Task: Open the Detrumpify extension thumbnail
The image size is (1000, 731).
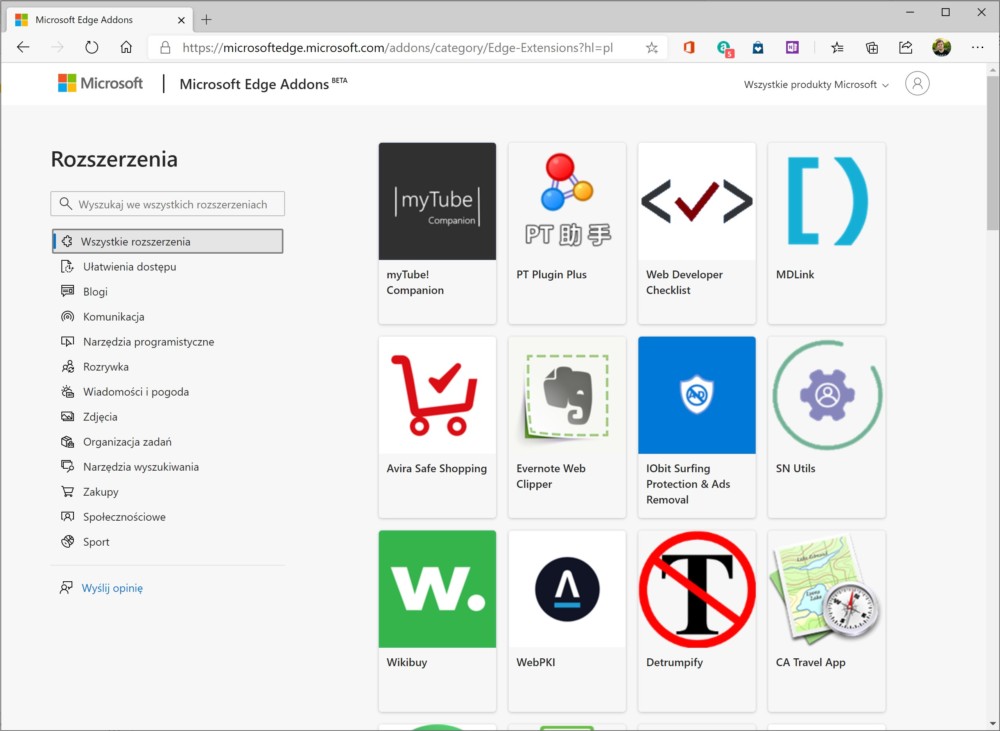Action: click(697, 589)
